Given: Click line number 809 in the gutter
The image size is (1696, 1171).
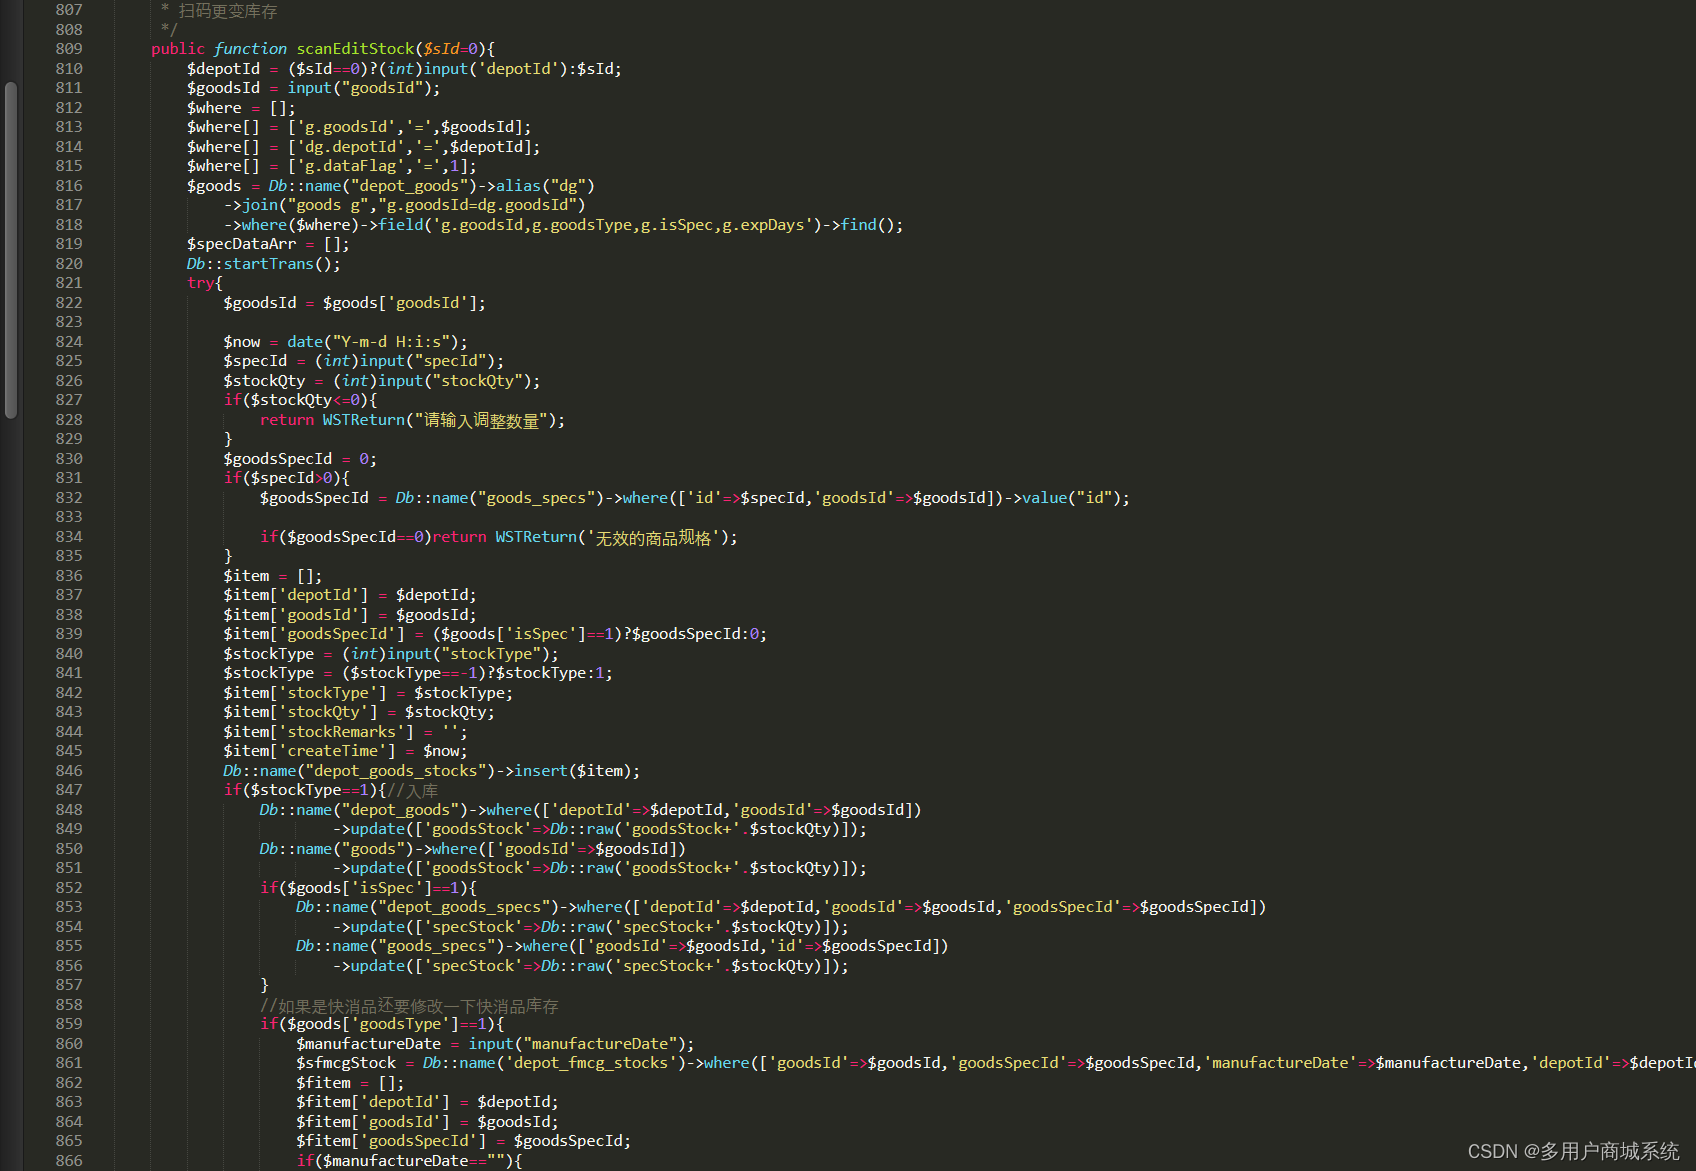Looking at the screenshot, I should tap(69, 49).
